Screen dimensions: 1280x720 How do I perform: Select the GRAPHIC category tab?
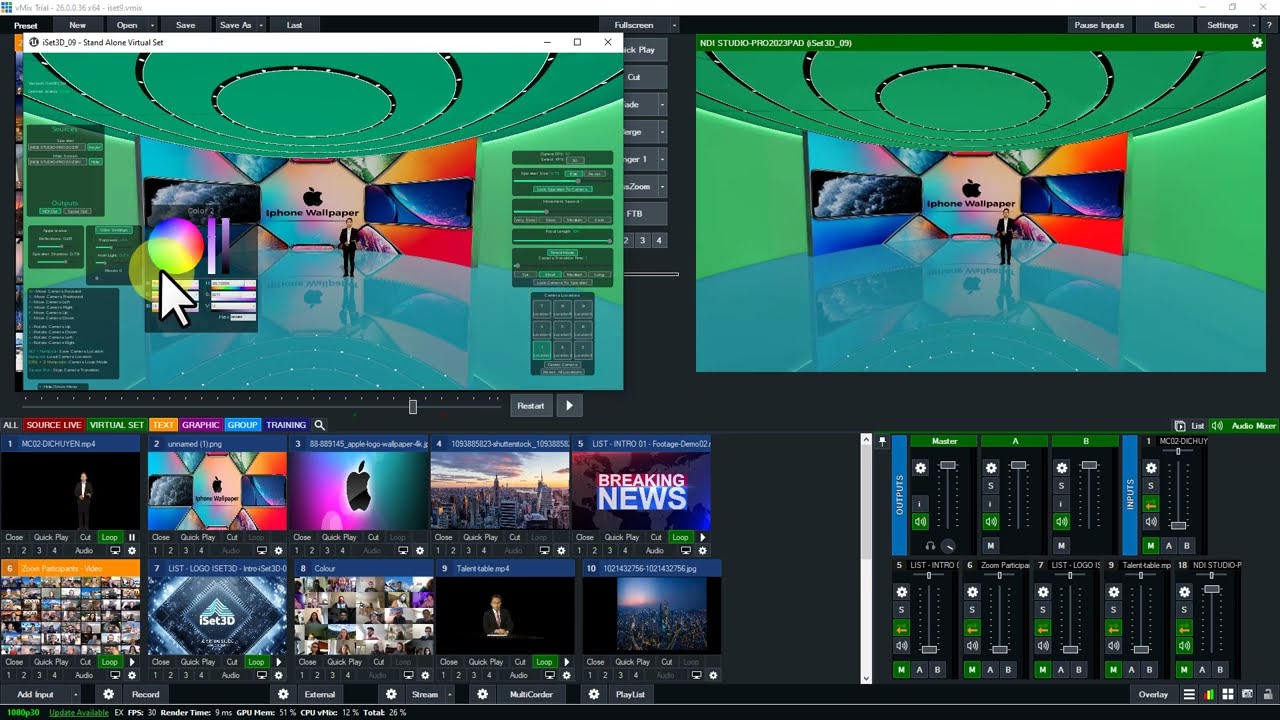click(x=200, y=425)
